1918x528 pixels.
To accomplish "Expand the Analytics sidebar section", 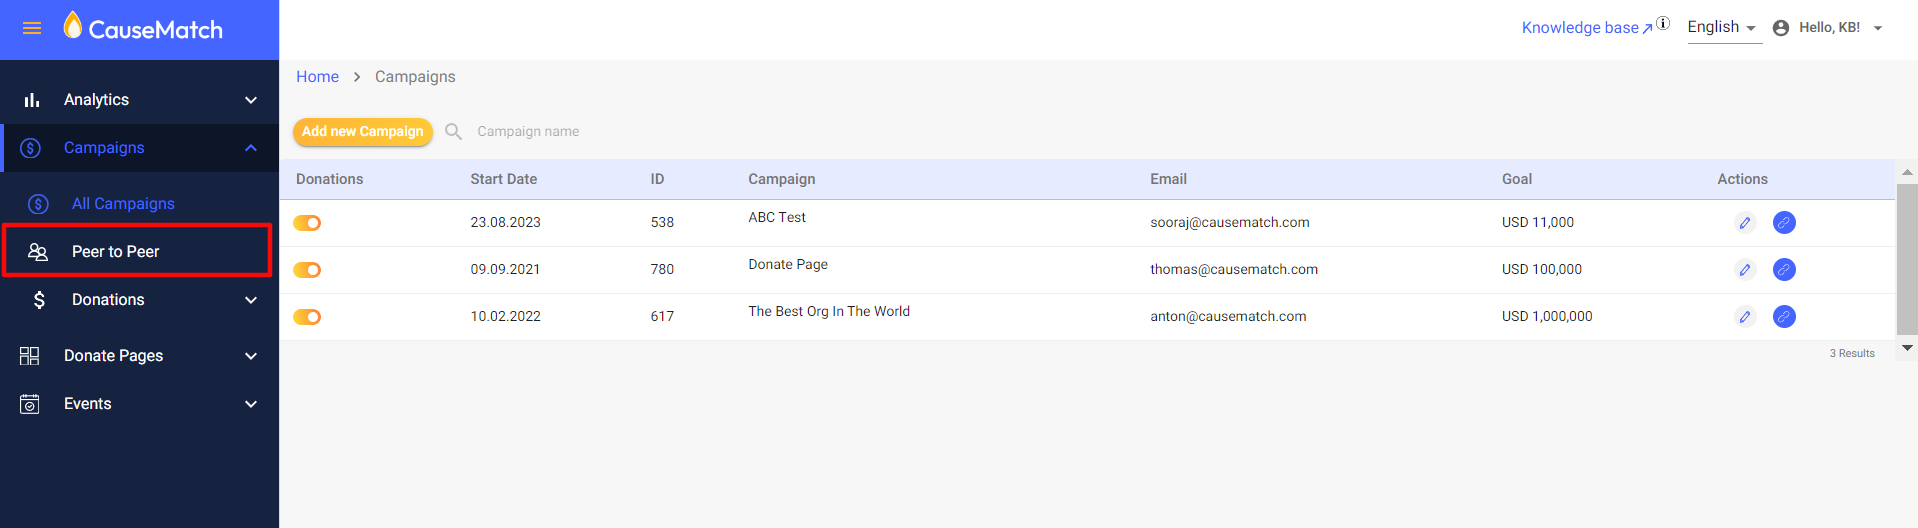I will (x=139, y=100).
